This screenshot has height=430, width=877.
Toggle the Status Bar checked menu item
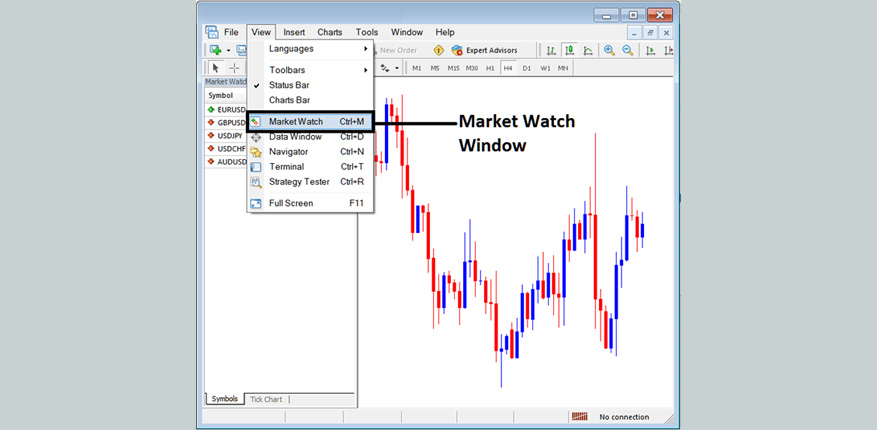click(x=289, y=85)
